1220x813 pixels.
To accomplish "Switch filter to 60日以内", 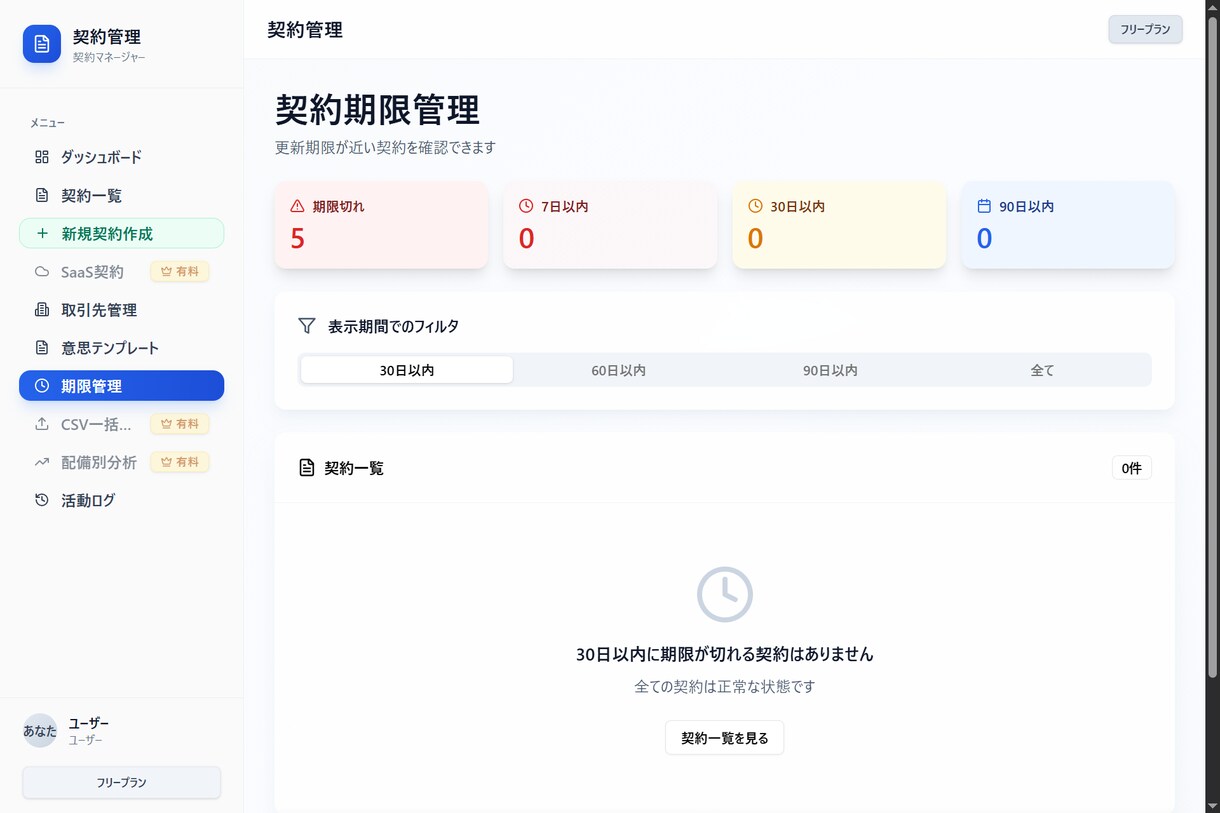I will (x=619, y=370).
